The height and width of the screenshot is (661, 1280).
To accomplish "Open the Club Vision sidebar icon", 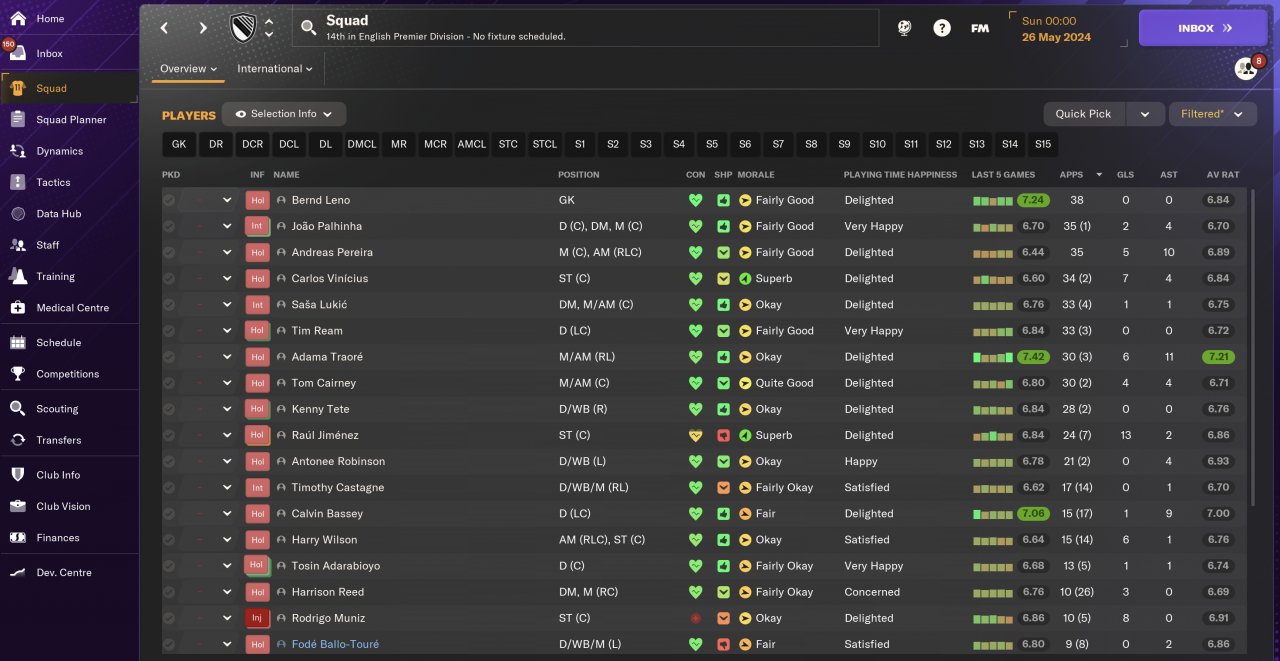I will (18, 506).
